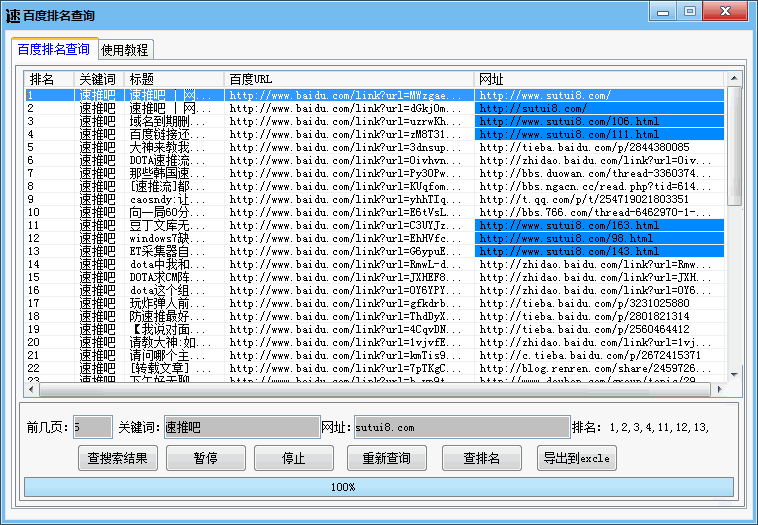Select cell http://www.sutui8.com/163.html
The width and height of the screenshot is (758, 525).
coord(598,225)
